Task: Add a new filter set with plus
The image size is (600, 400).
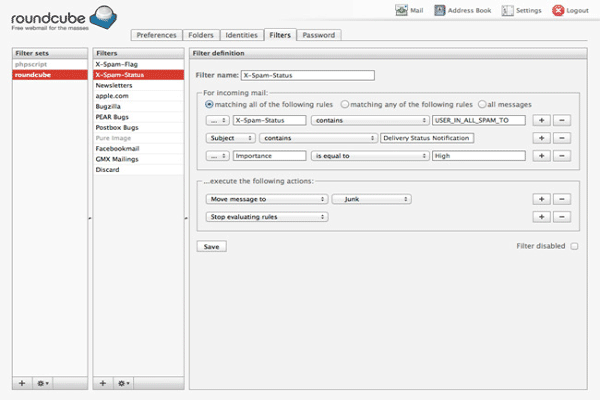Action: [22, 383]
